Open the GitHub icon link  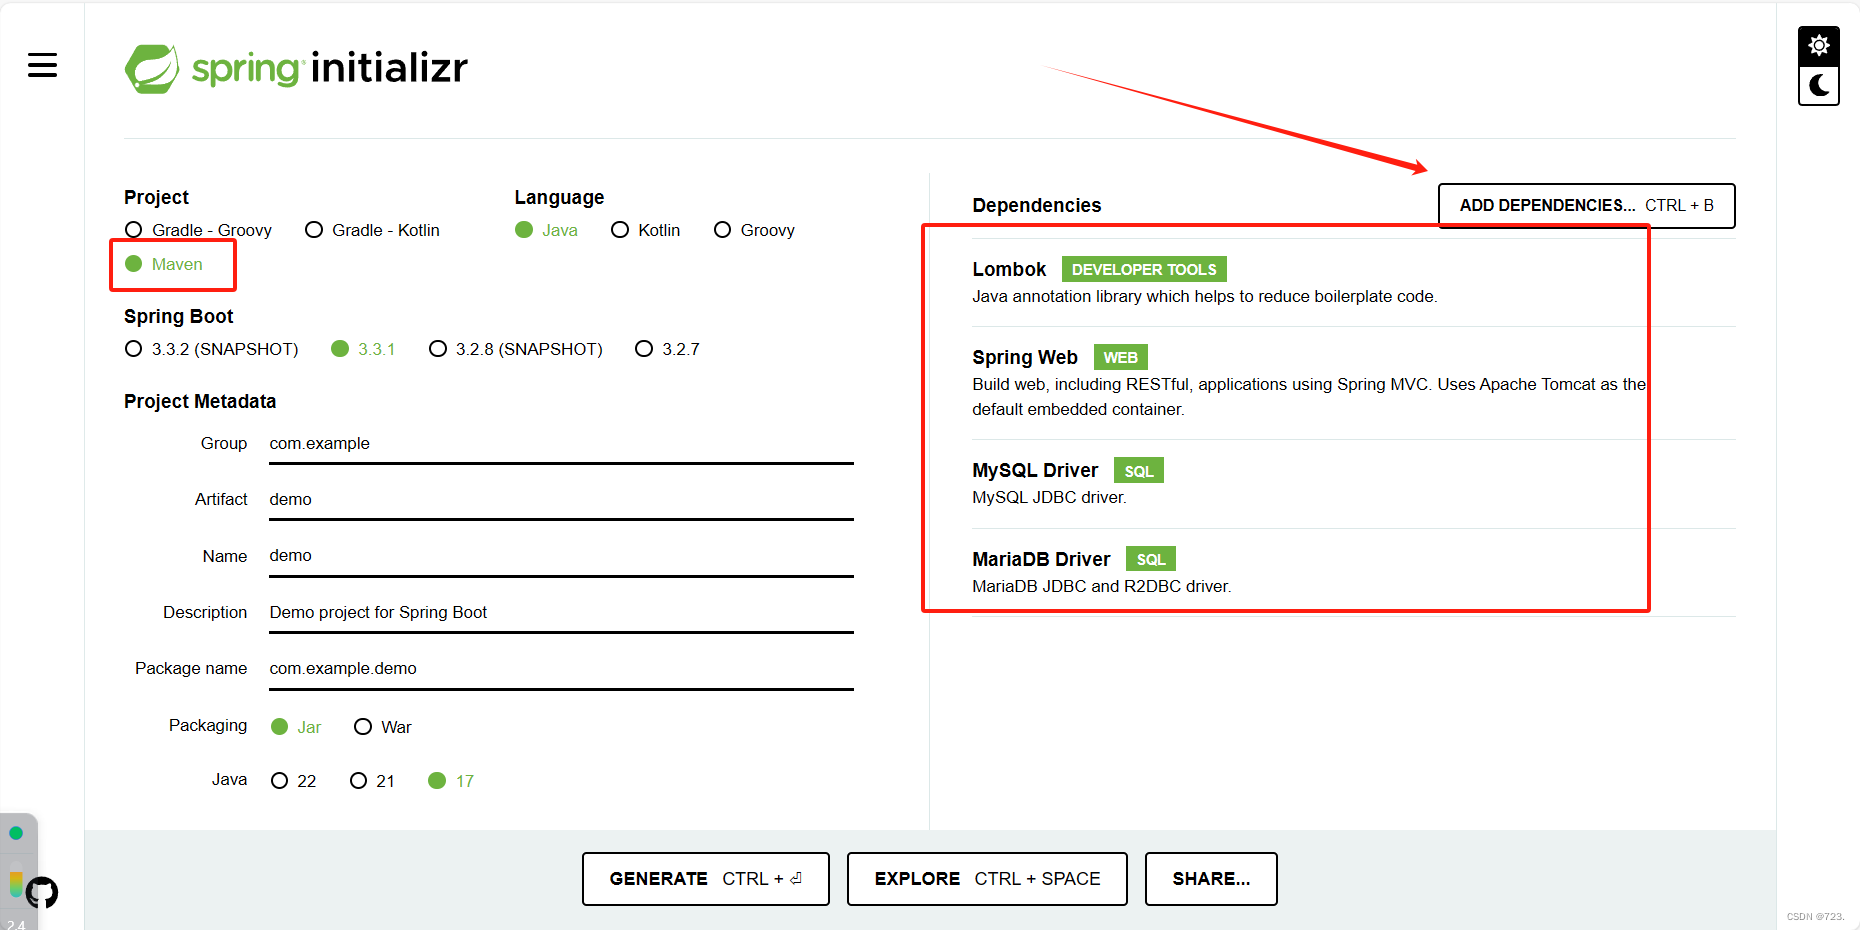click(x=42, y=892)
